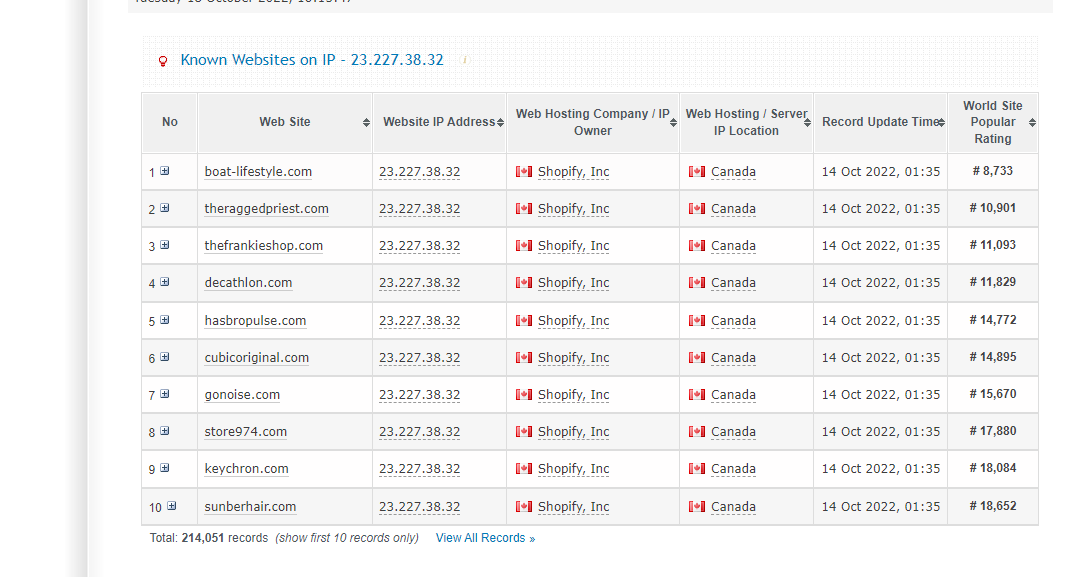Expand row 5 hasbropulse.com plus icon
The width and height of the screenshot is (1076, 577).
click(x=164, y=320)
